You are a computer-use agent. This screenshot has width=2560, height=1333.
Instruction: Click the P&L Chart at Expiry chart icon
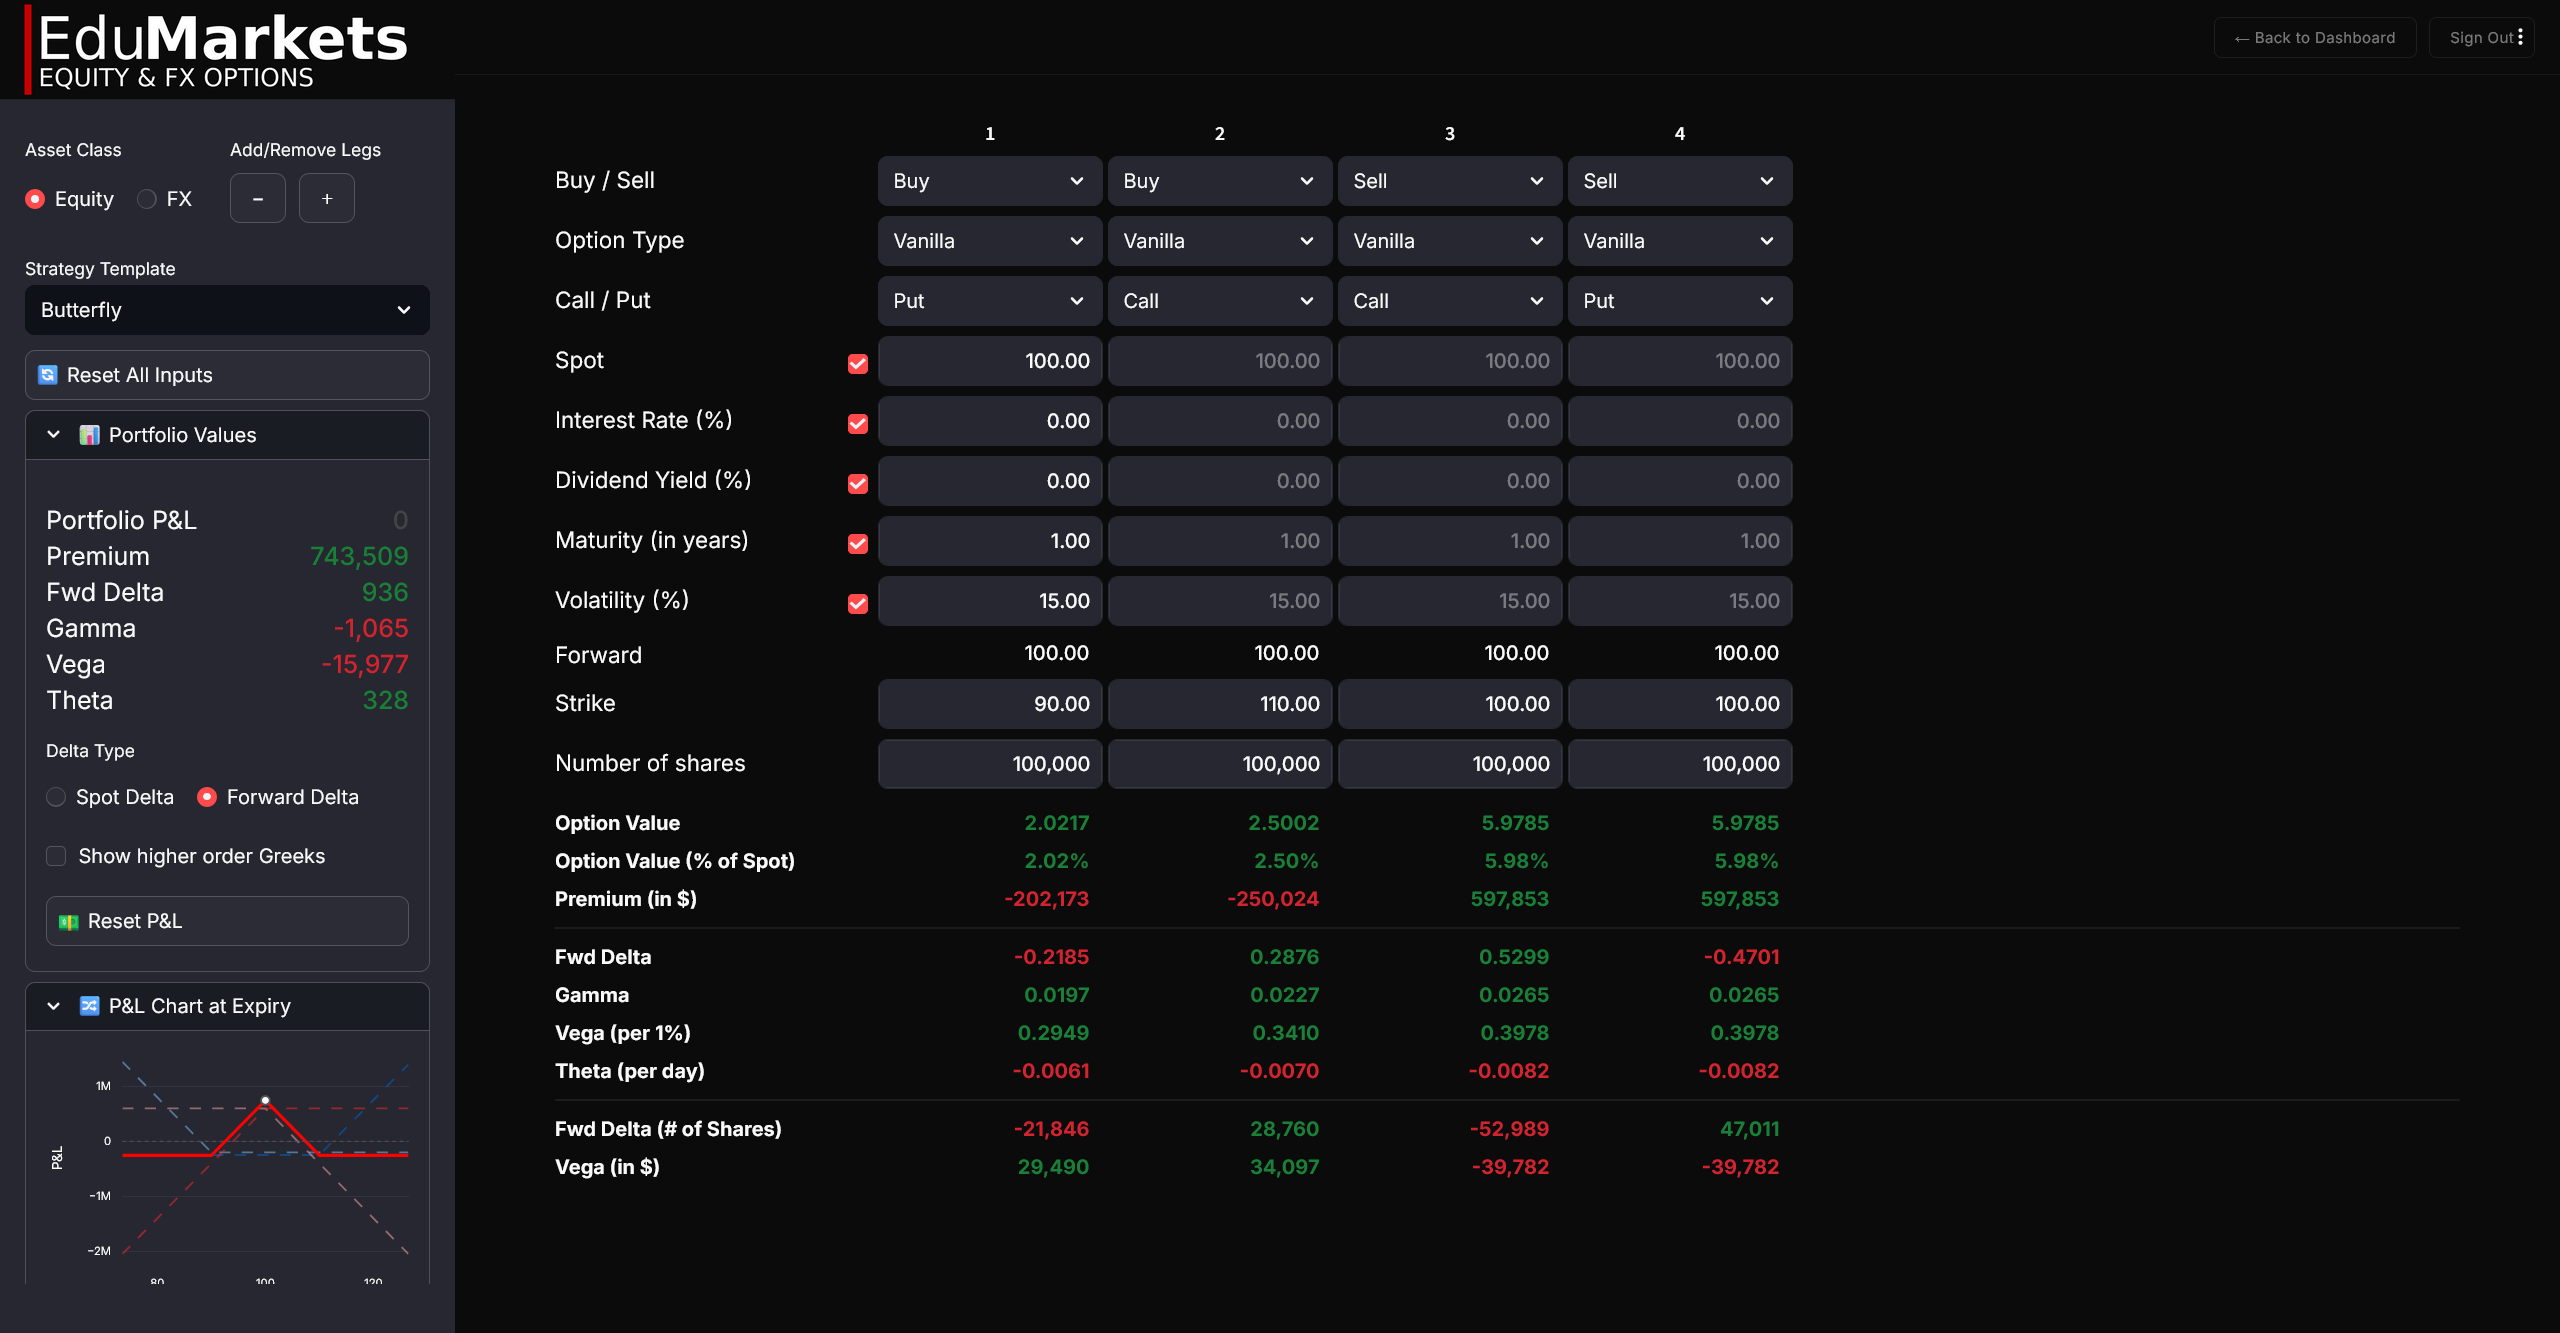(88, 1006)
